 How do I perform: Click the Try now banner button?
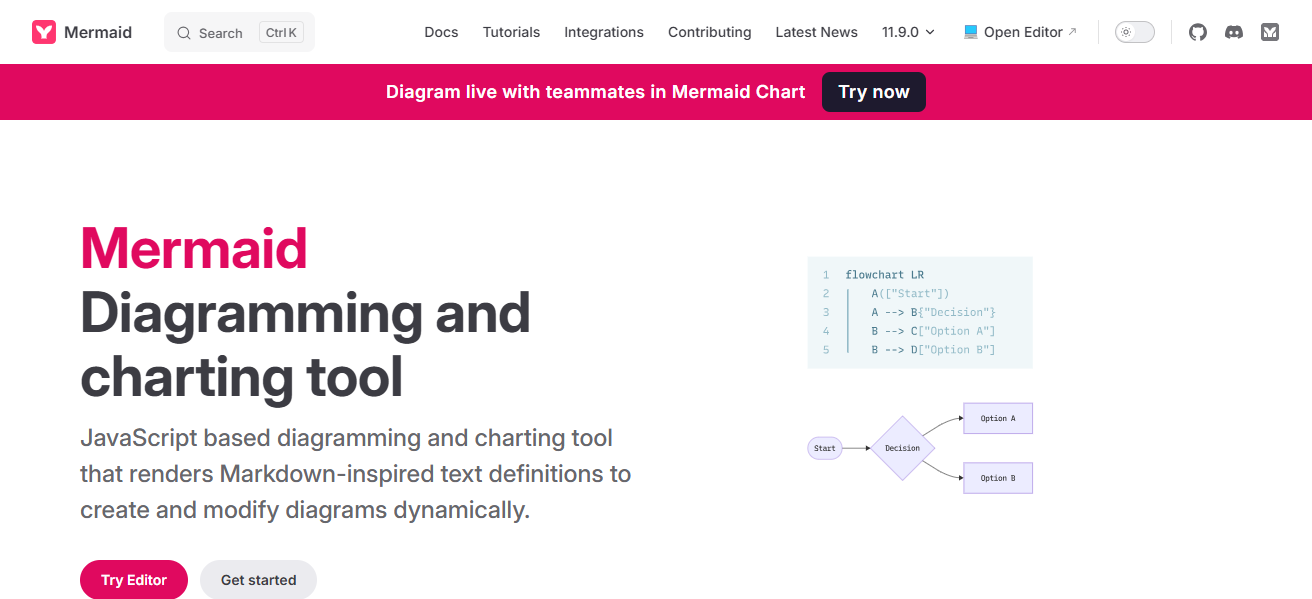(x=874, y=92)
